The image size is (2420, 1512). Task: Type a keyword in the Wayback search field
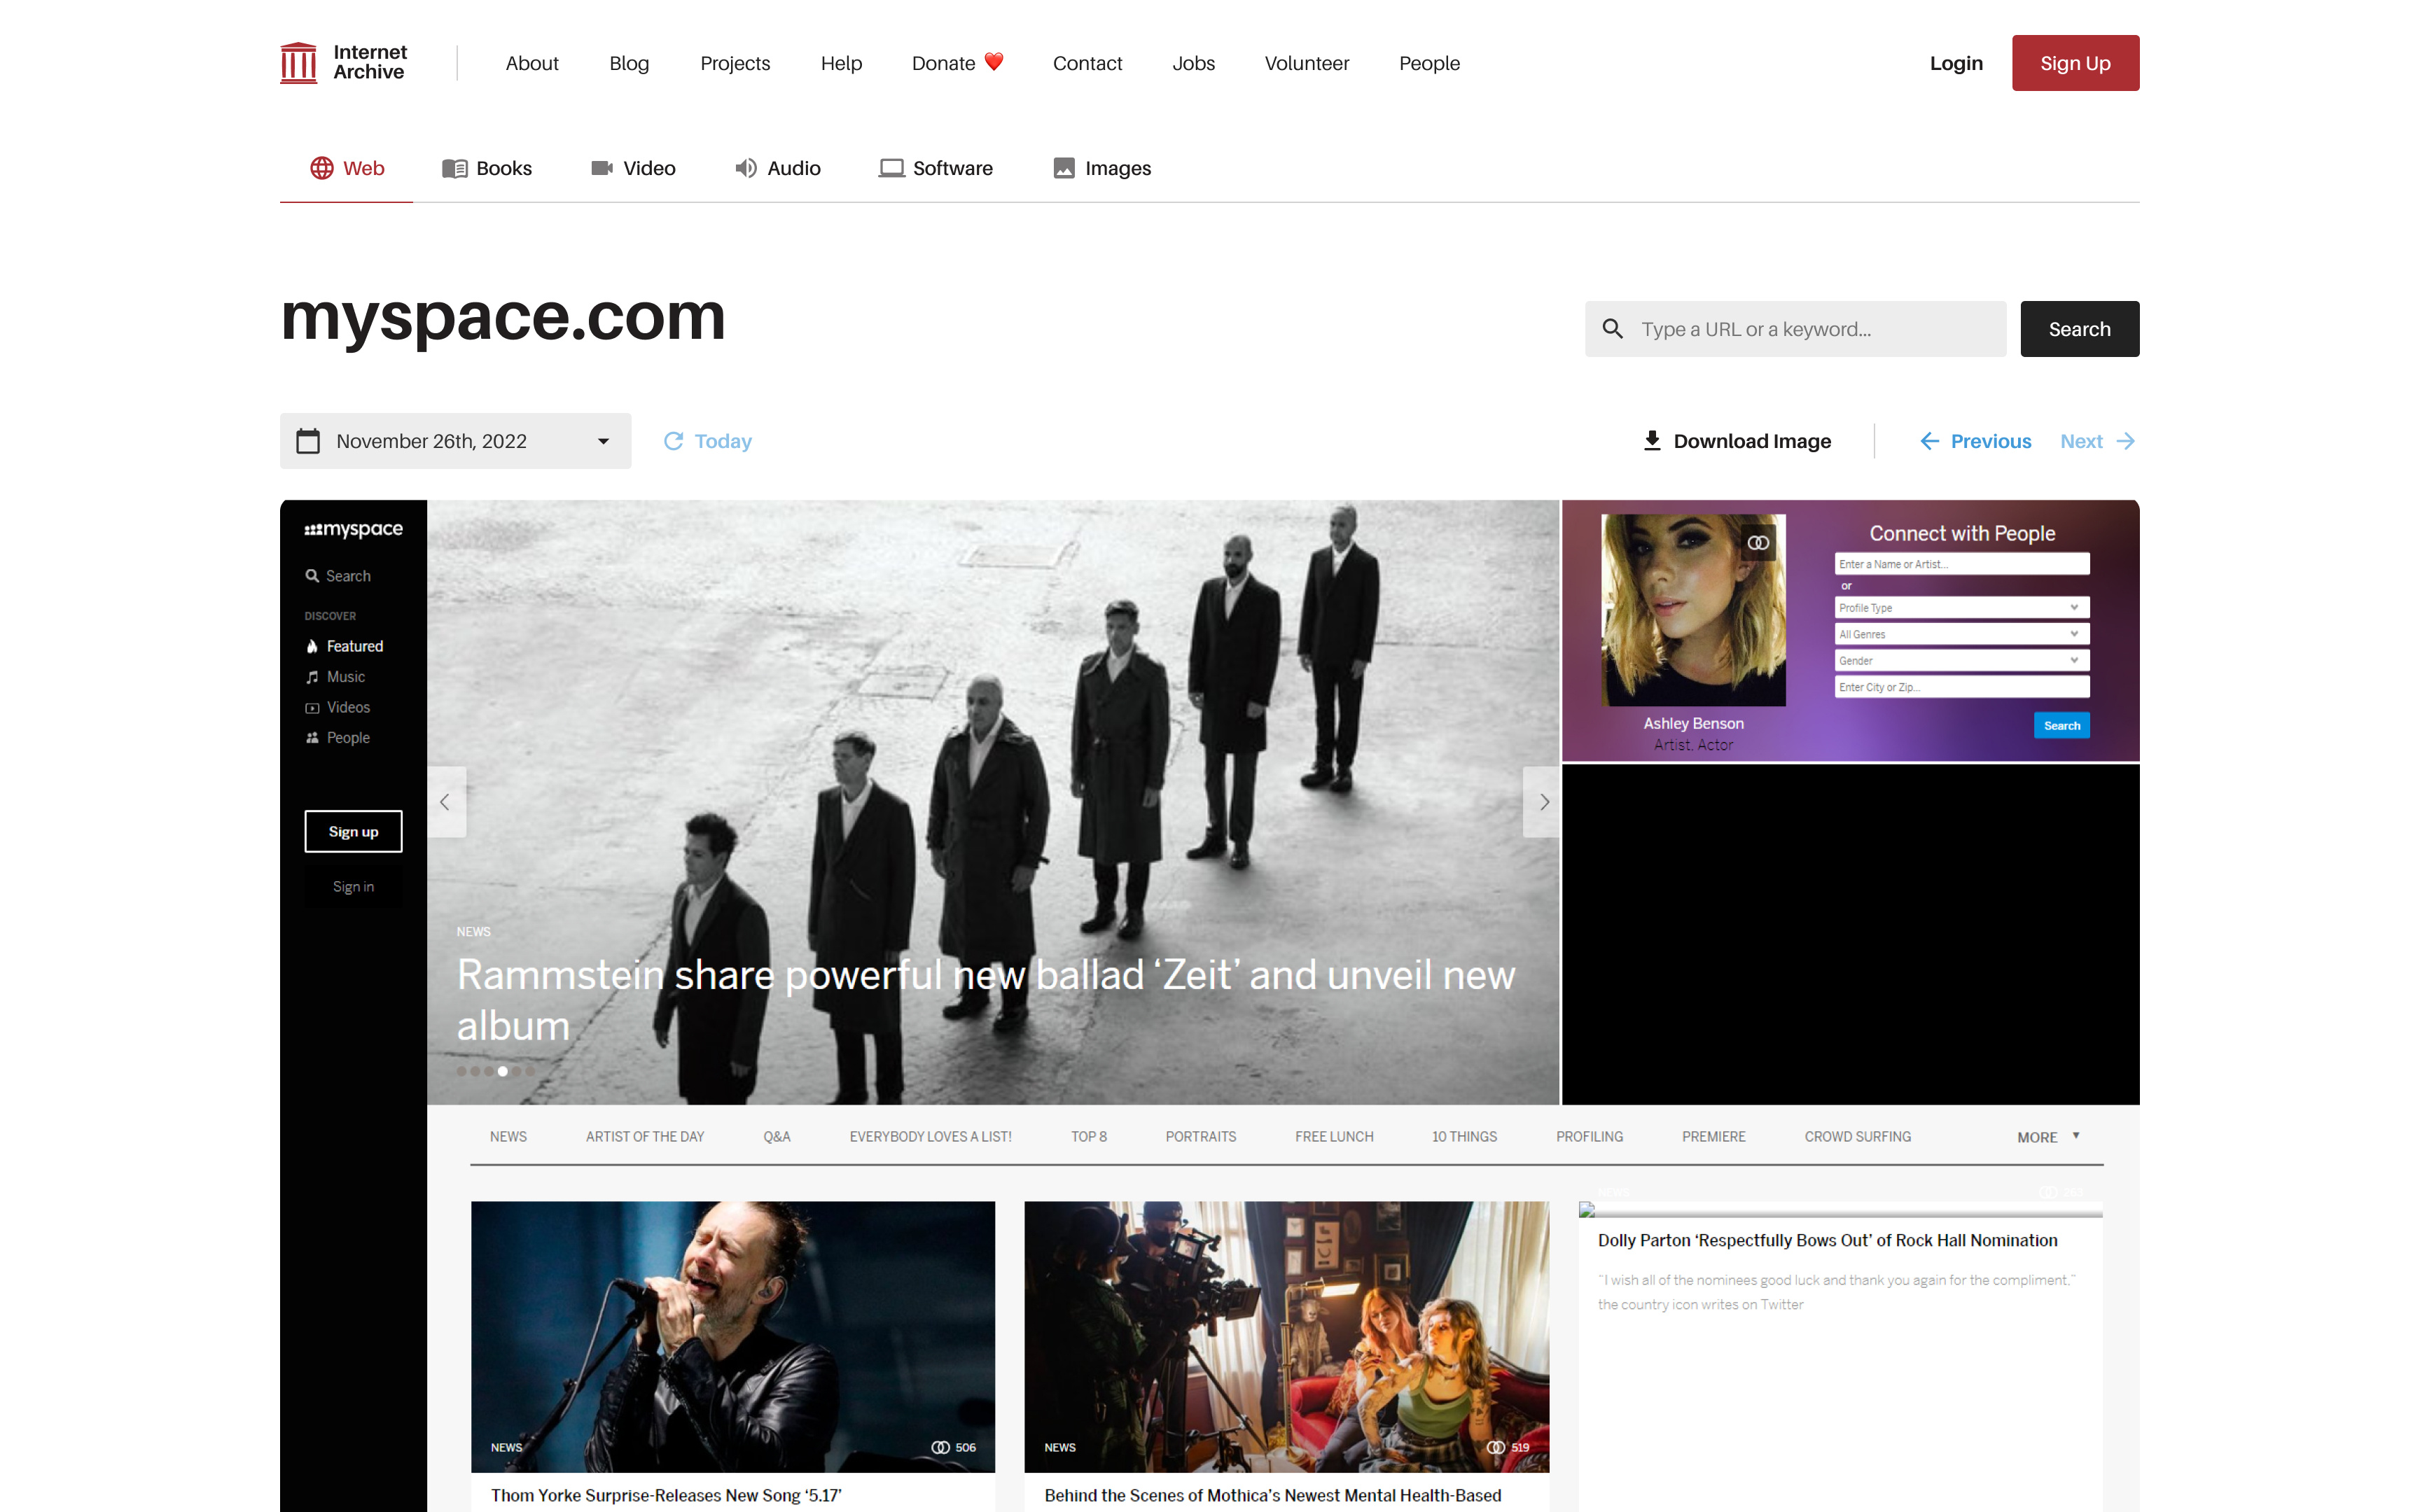coord(1795,328)
